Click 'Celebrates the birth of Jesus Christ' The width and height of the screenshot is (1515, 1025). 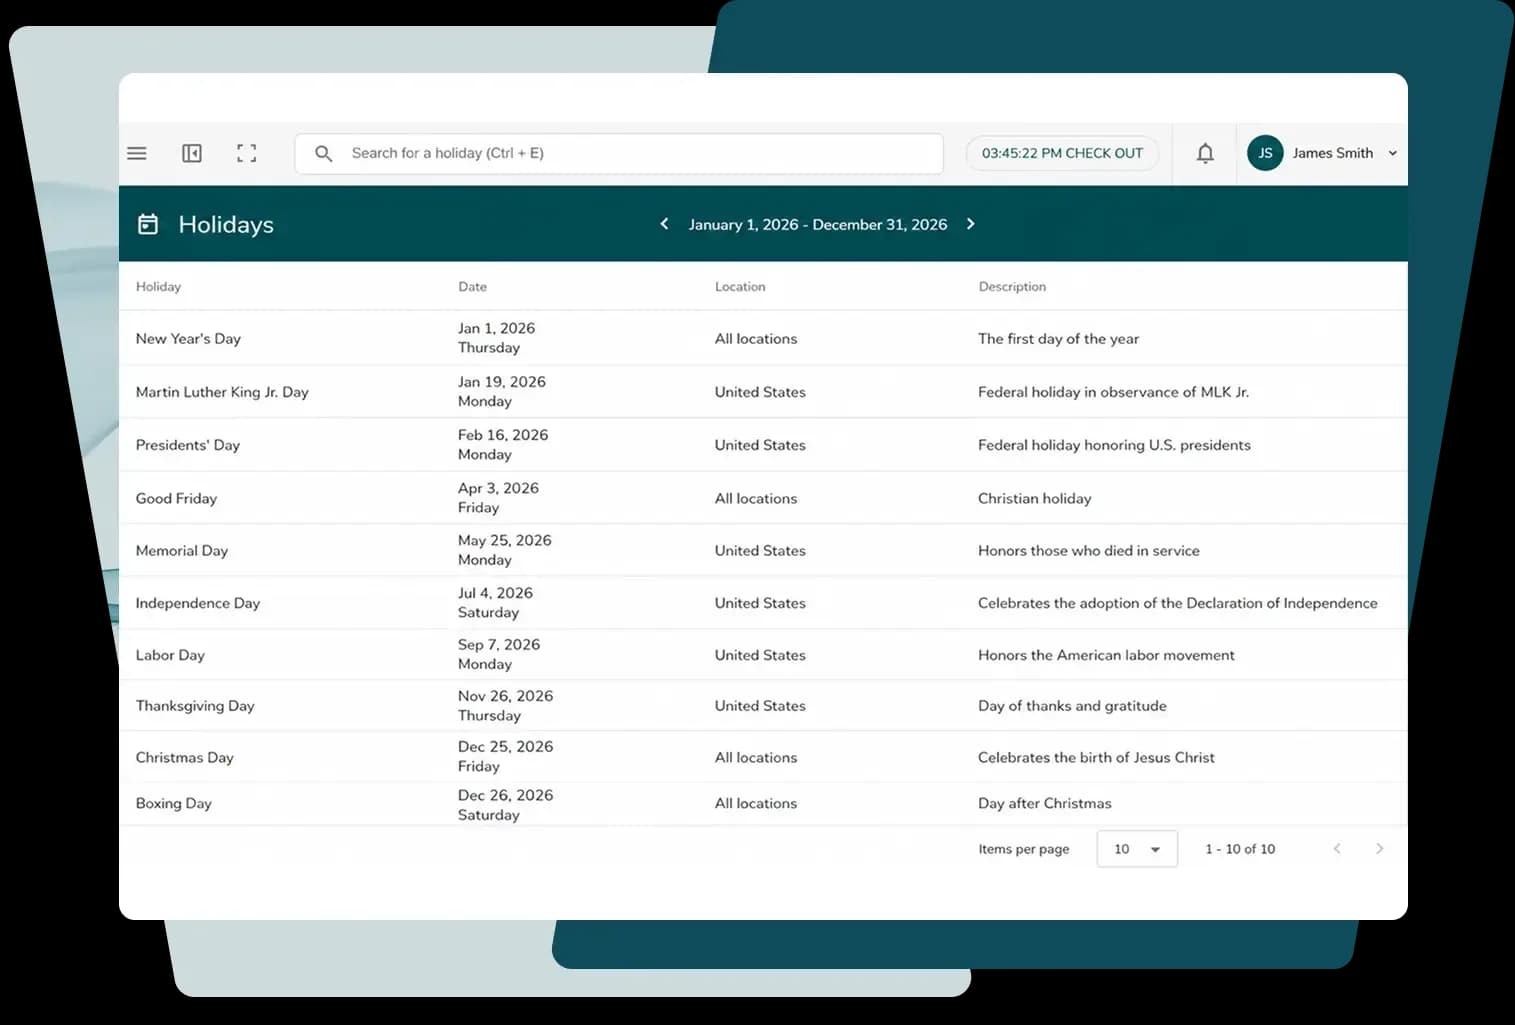pyautogui.click(x=1096, y=757)
